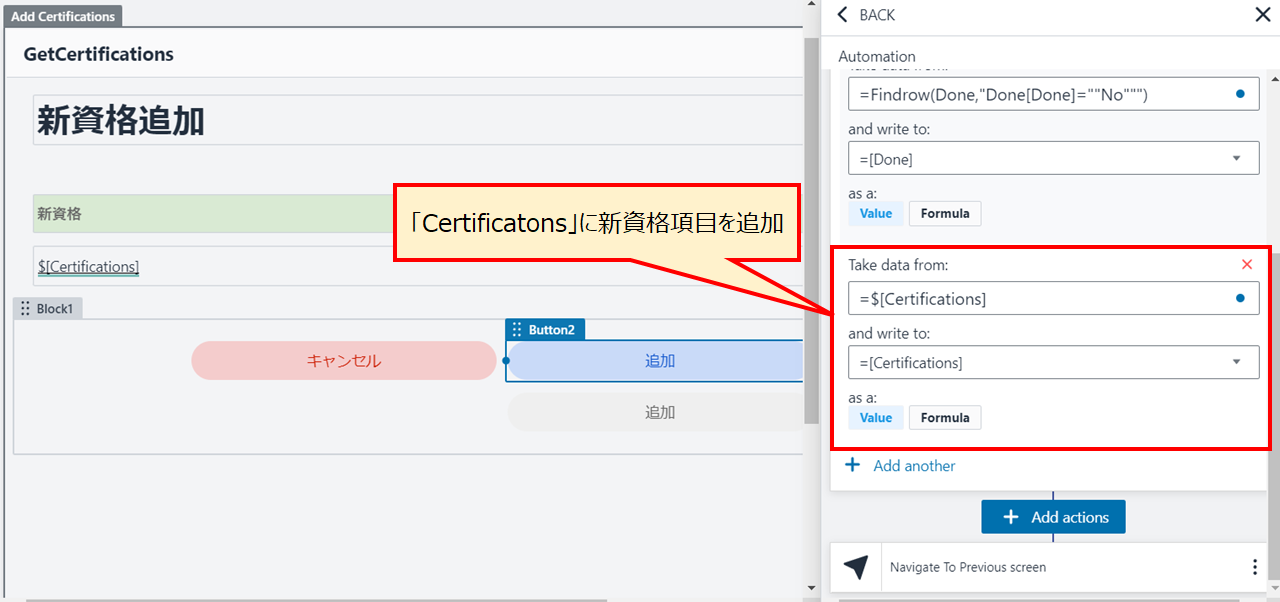Viewport: 1280px width, 602px height.
Task: Click the blue dot in the =$[Certifications] field
Action: (1240, 298)
